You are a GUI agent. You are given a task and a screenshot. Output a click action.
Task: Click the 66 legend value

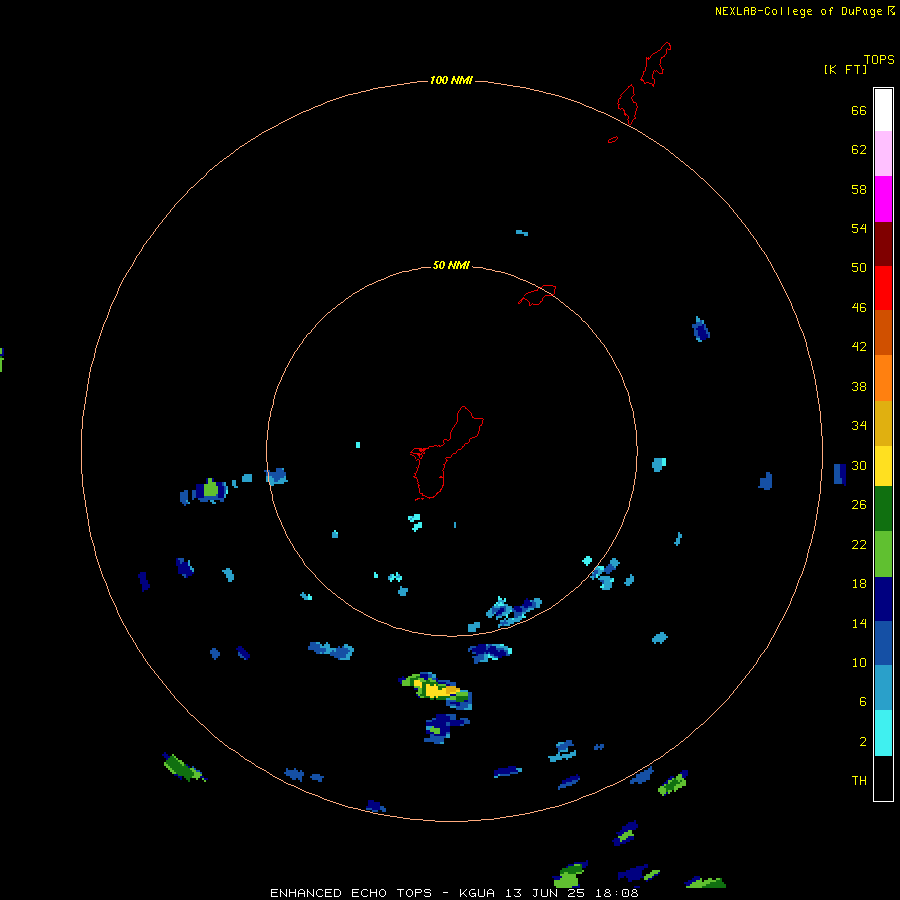[859, 111]
